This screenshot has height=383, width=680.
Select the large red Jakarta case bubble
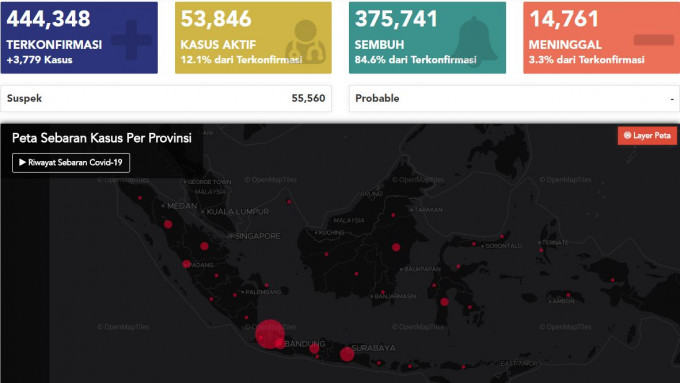click(x=270, y=334)
